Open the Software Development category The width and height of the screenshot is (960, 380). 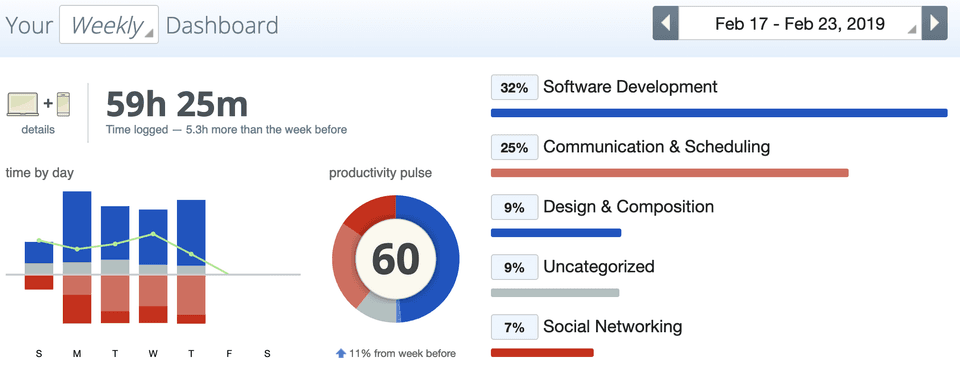pos(630,87)
